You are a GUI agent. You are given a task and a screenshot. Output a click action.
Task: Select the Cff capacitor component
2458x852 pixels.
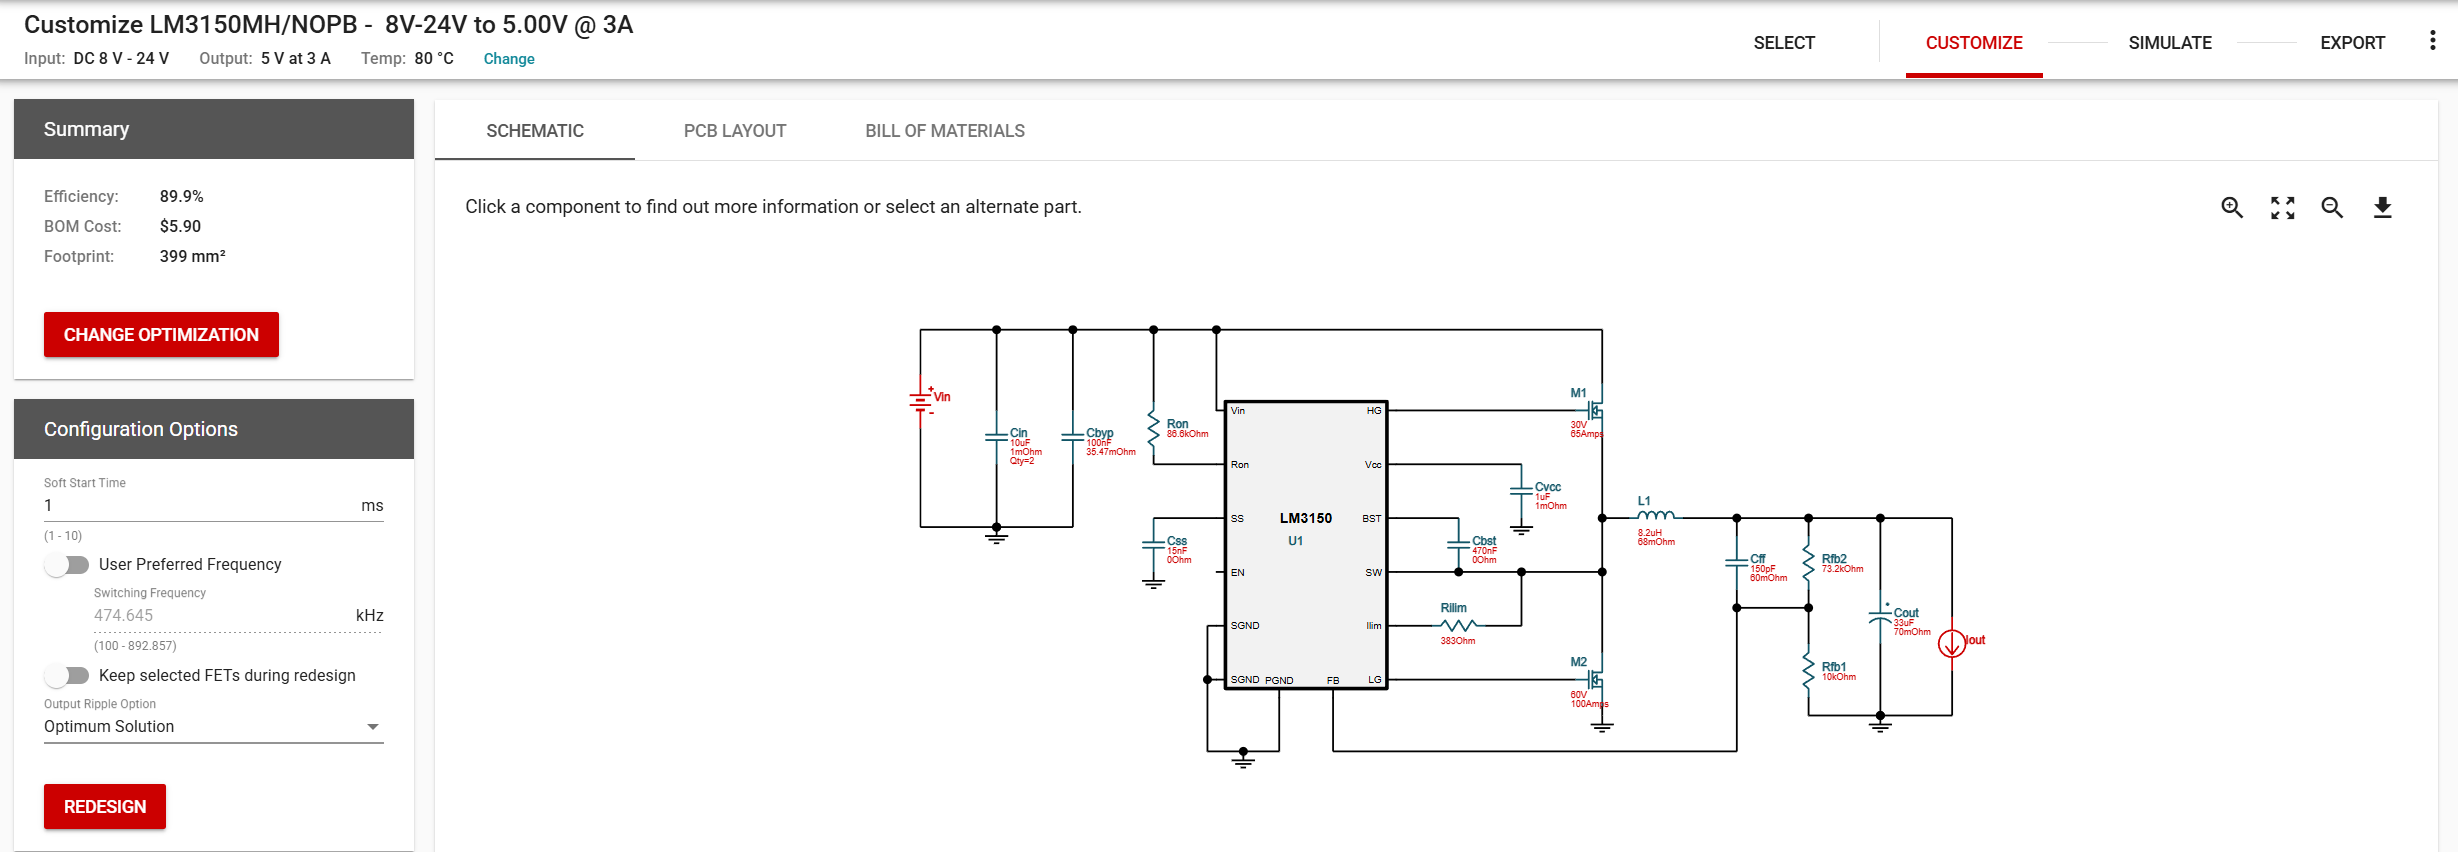(x=1737, y=563)
